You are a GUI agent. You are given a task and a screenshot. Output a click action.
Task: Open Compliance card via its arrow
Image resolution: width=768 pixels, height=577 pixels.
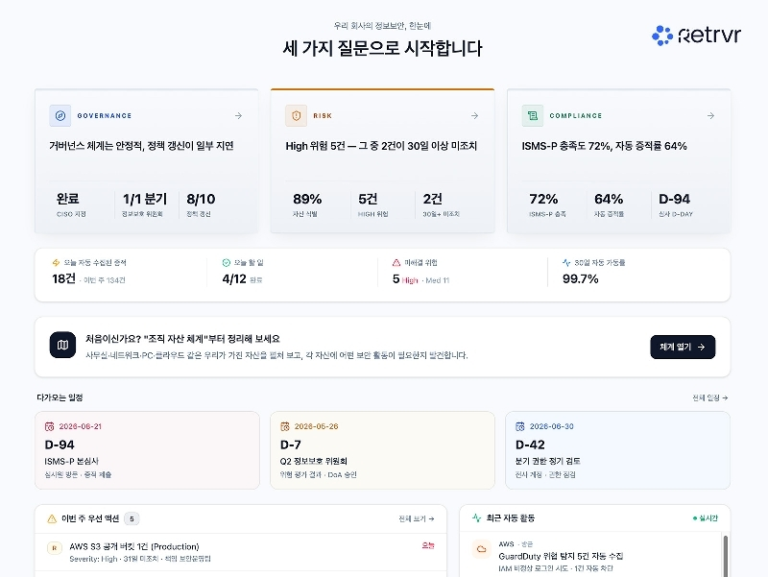pyautogui.click(x=710, y=116)
